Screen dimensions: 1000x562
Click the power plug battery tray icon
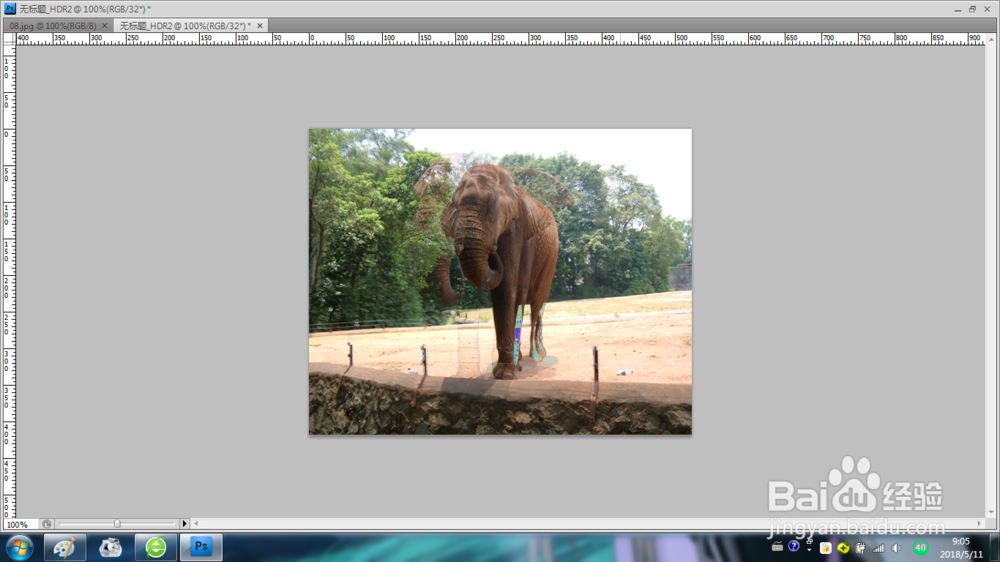coord(860,548)
